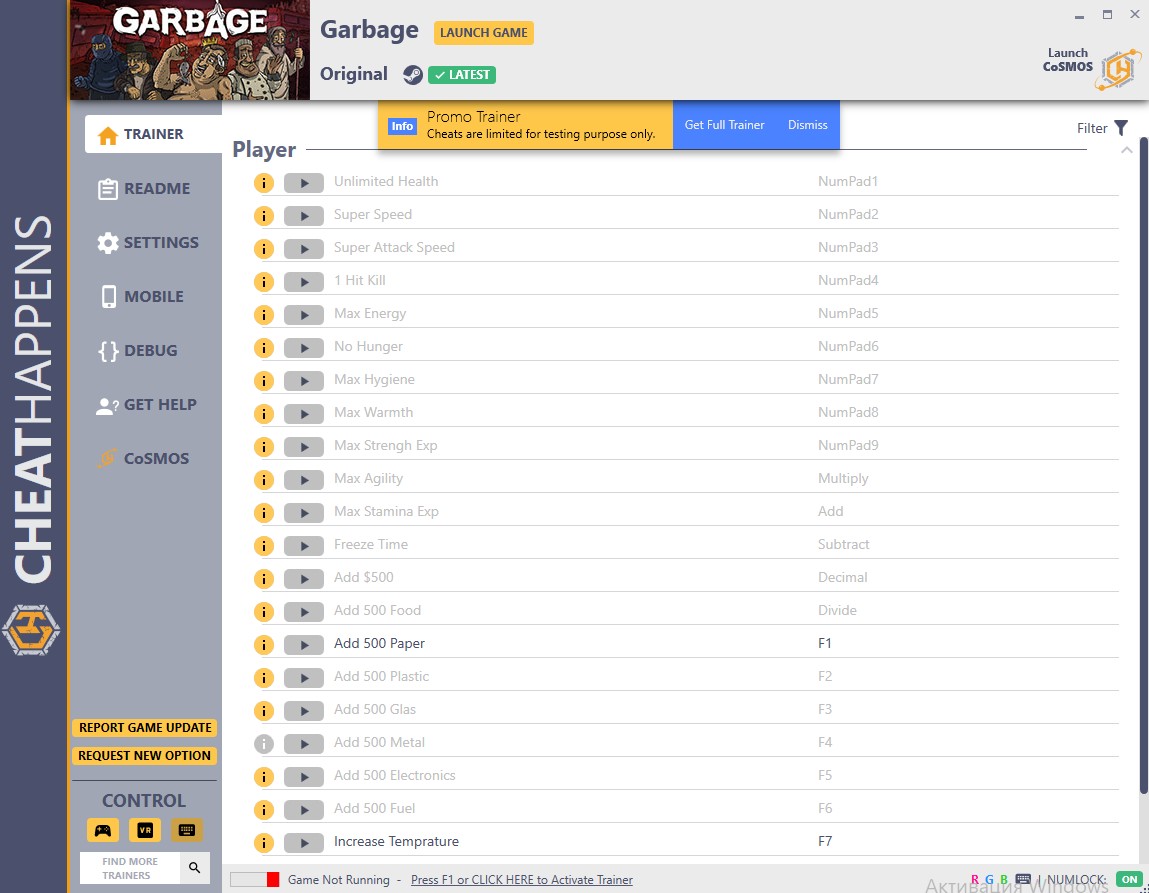The width and height of the screenshot is (1149, 893).
Task: Click the grey info icon for Add 500 Metal
Action: click(264, 744)
